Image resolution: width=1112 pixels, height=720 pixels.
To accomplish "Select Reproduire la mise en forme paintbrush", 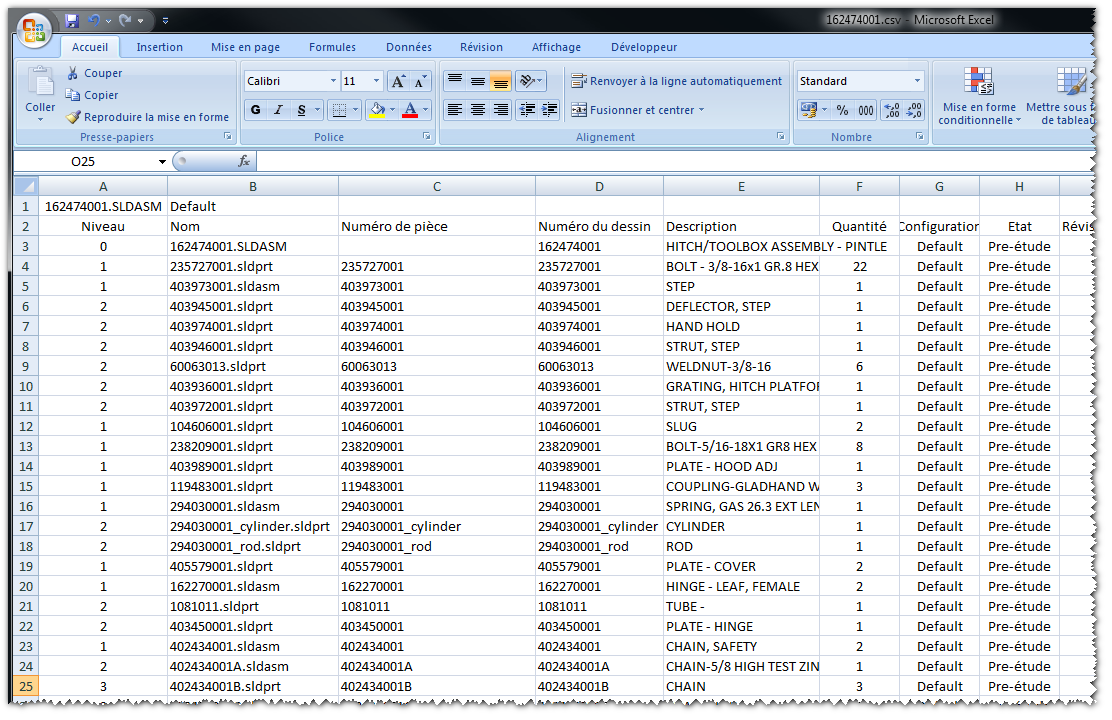I will (147, 117).
